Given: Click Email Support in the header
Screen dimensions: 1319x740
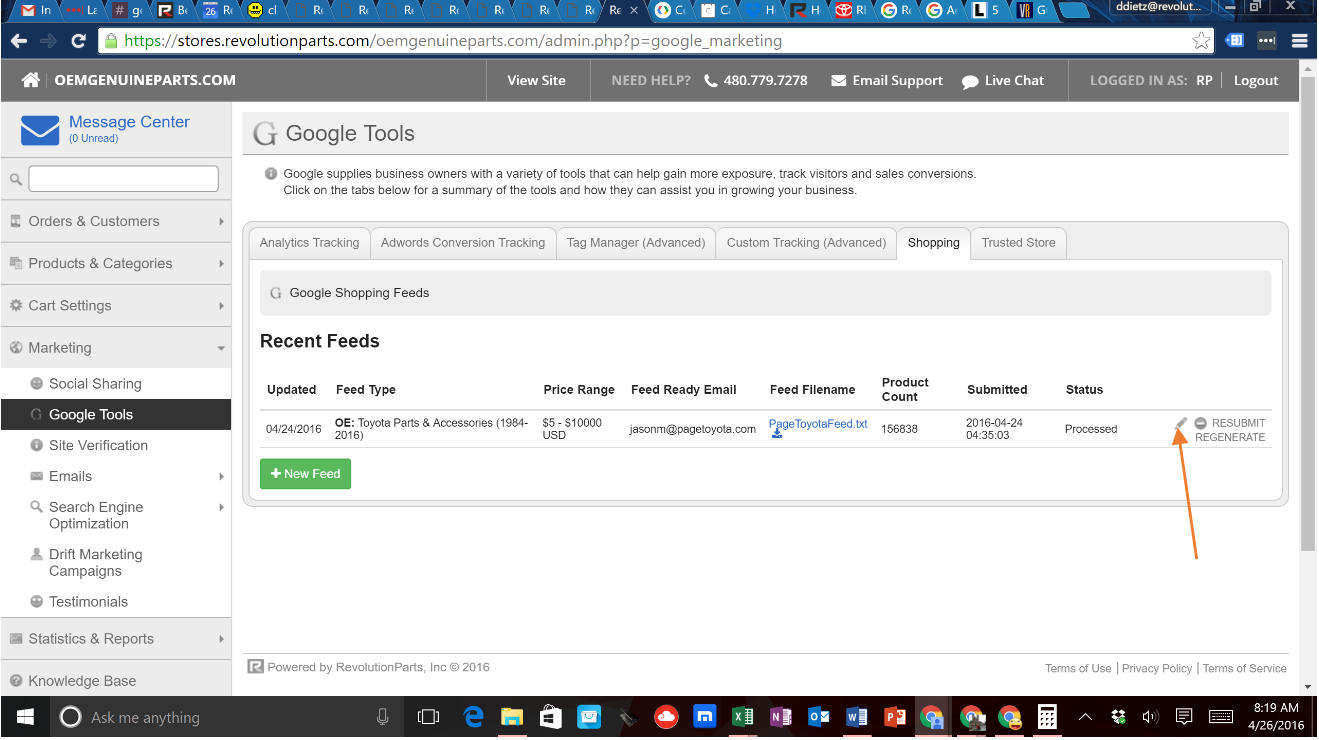Looking at the screenshot, I should (x=887, y=80).
